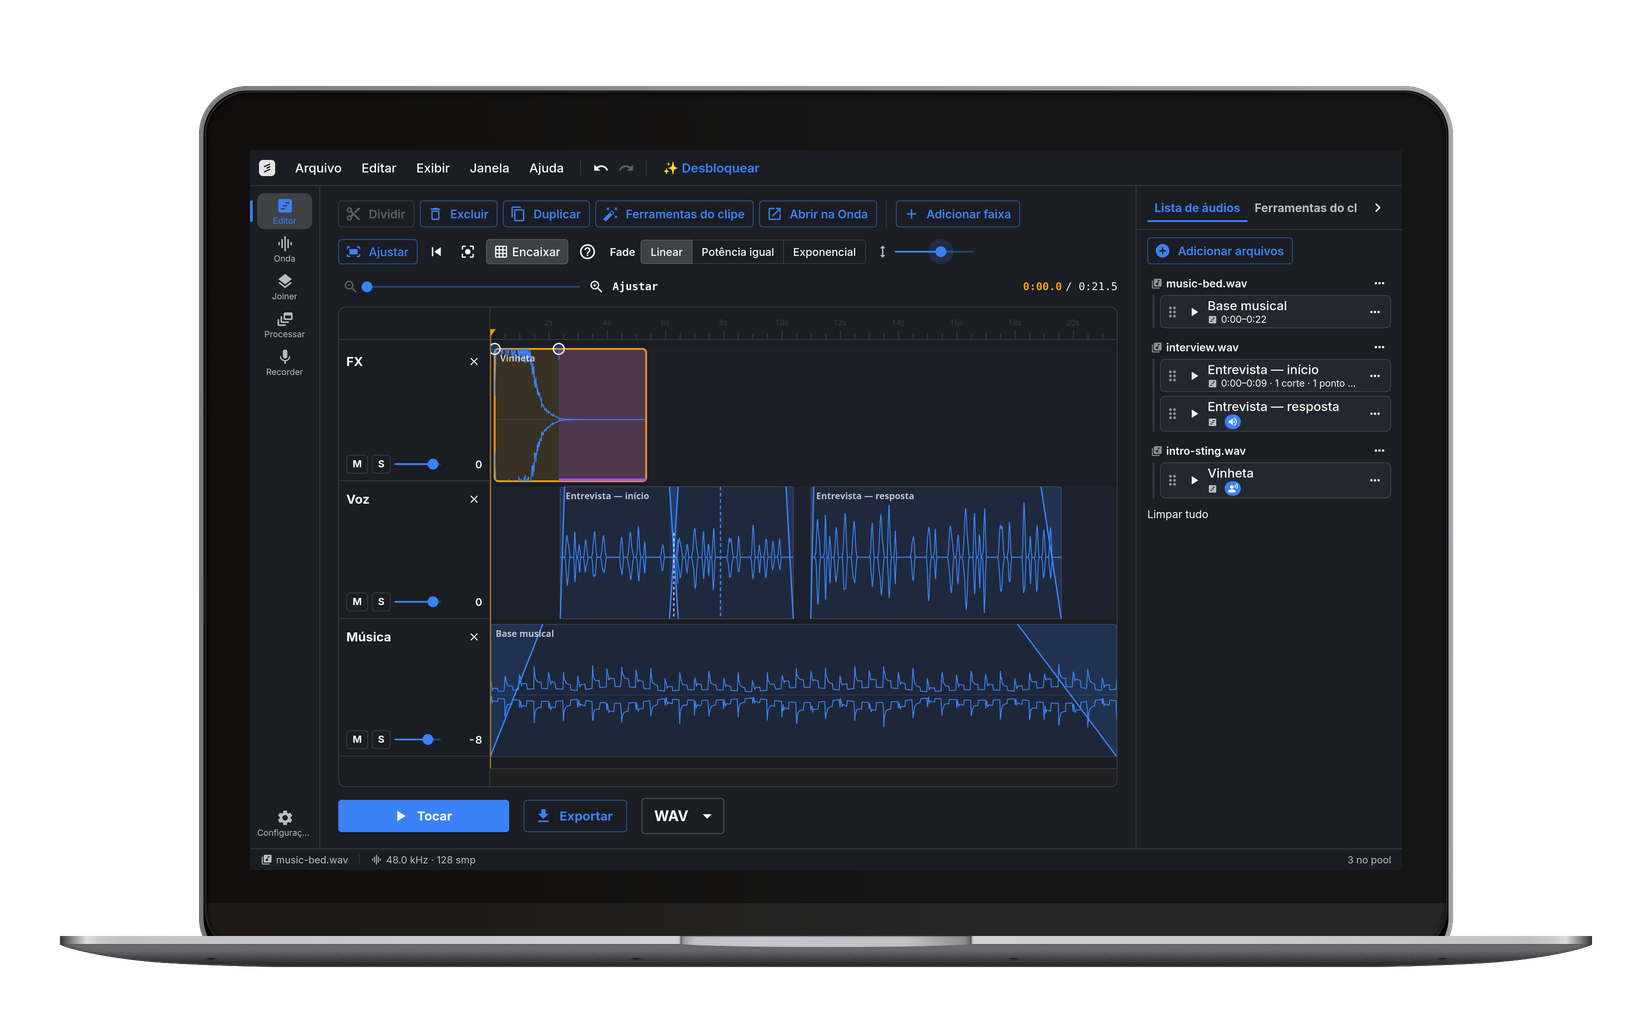Mute the Música track
The width and height of the screenshot is (1652, 1020).
click(357, 740)
